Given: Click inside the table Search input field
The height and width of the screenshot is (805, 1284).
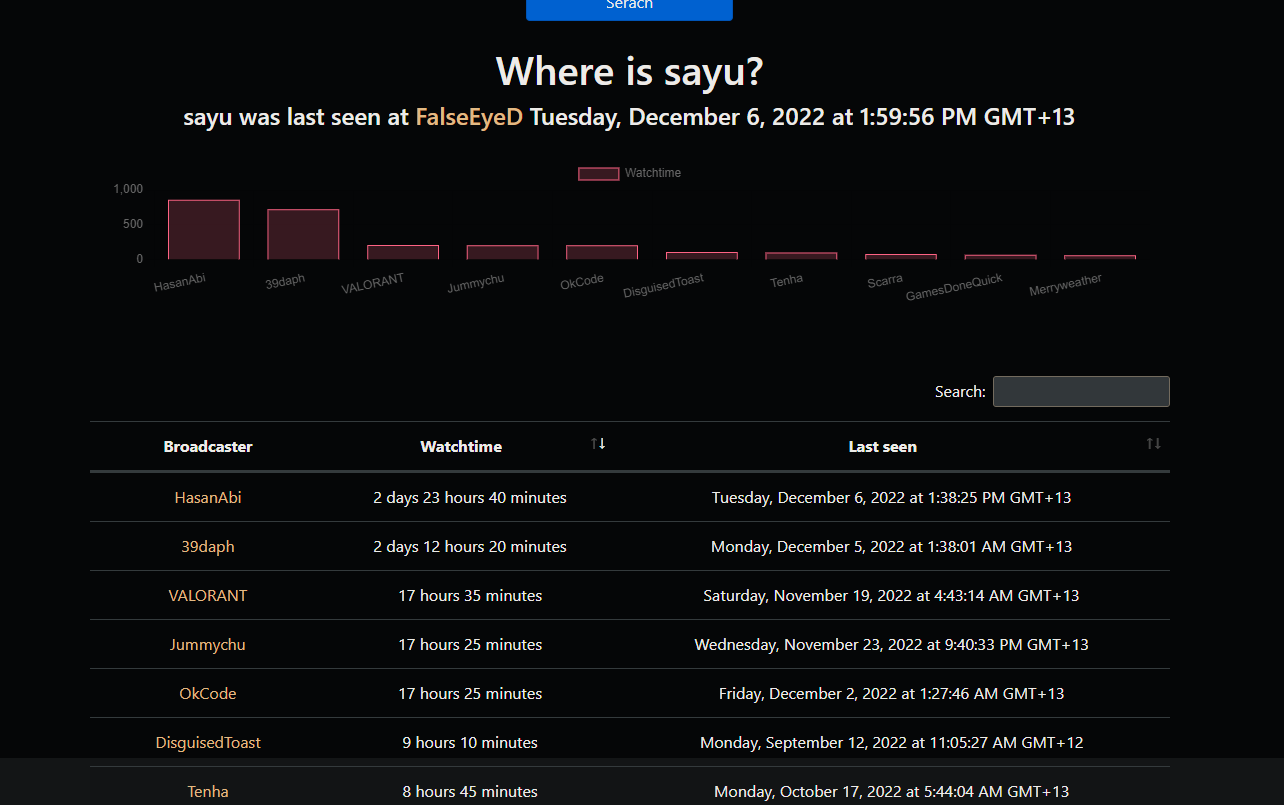Looking at the screenshot, I should (1081, 391).
